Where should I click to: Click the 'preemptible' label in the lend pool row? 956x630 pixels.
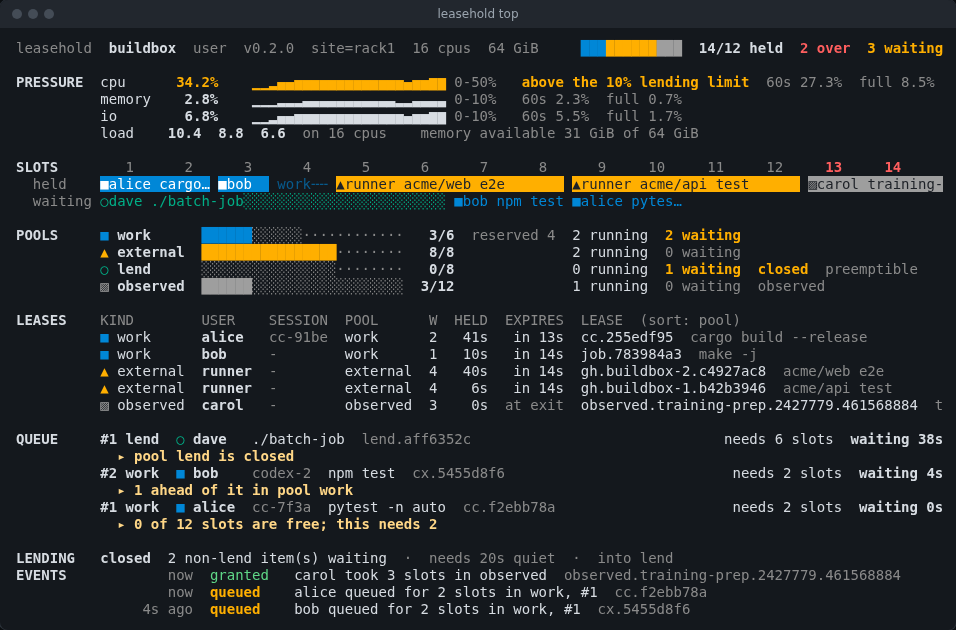(x=871, y=270)
